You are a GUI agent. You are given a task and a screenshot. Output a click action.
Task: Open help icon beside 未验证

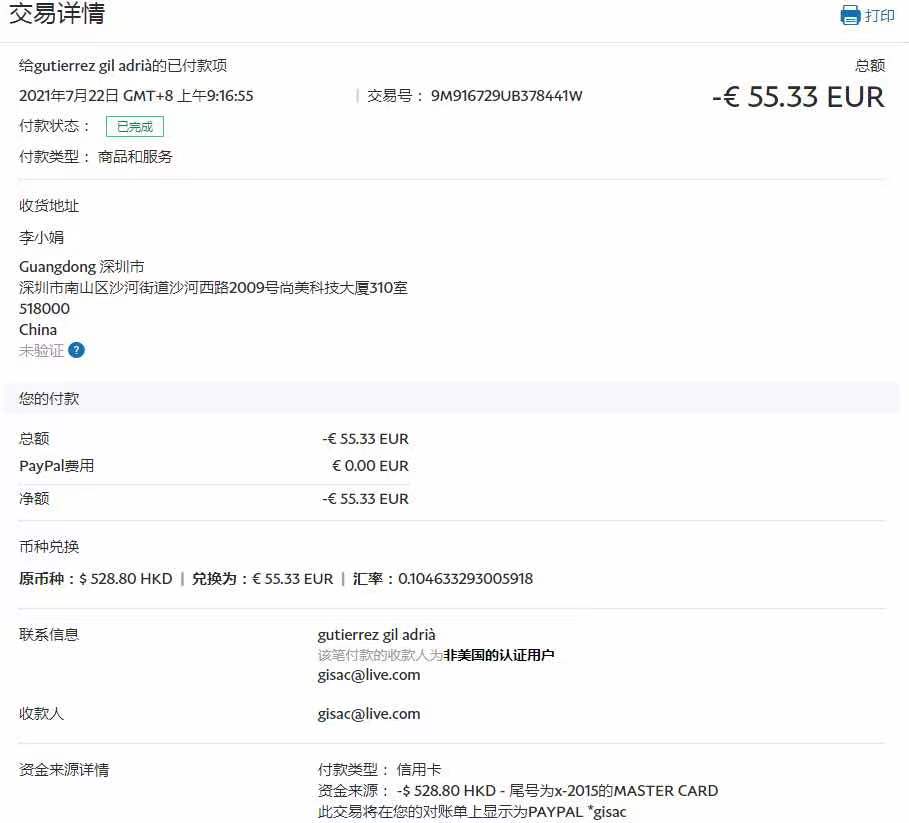coord(77,350)
